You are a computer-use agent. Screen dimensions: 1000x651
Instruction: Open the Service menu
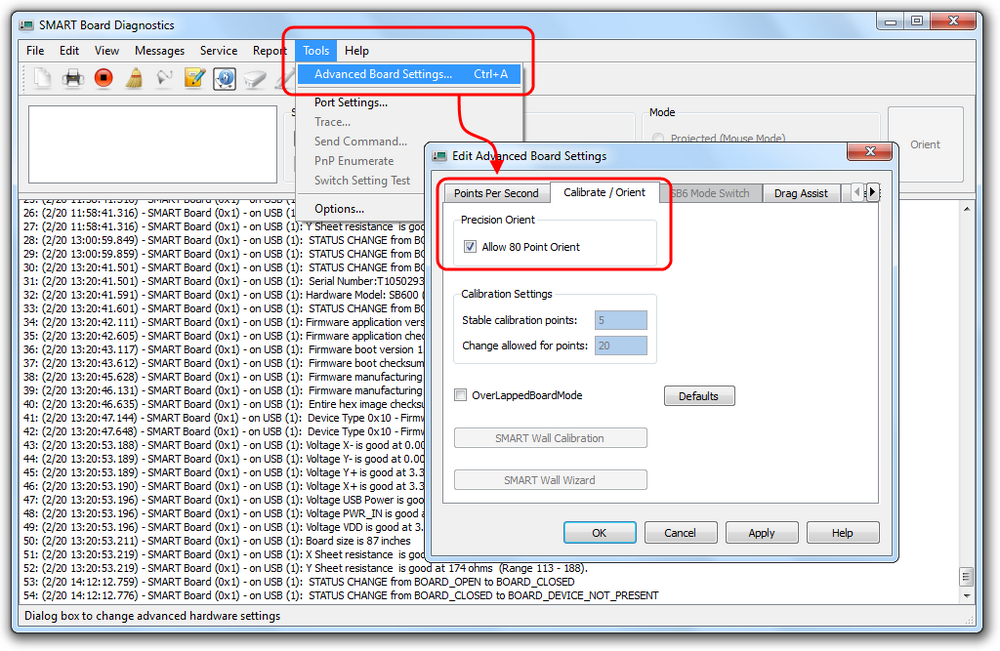[218, 50]
